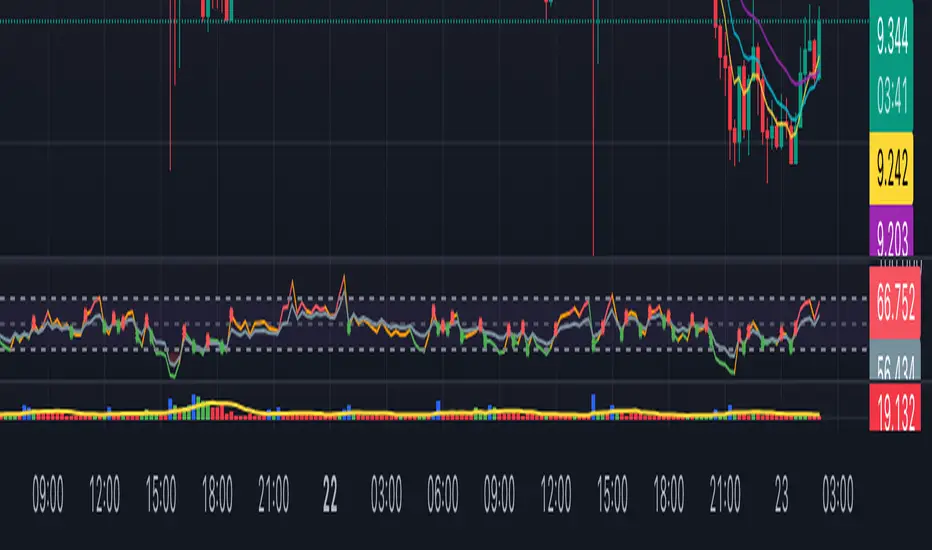Click the date 23 on time axis
Screen dimensions: 932x550
pos(781,494)
